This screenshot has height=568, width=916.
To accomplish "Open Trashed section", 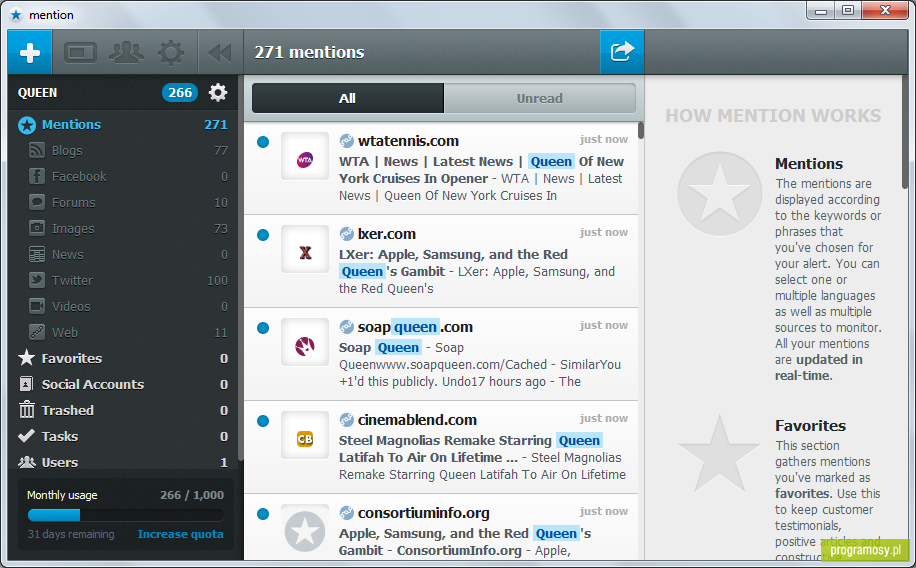I will (x=123, y=410).
